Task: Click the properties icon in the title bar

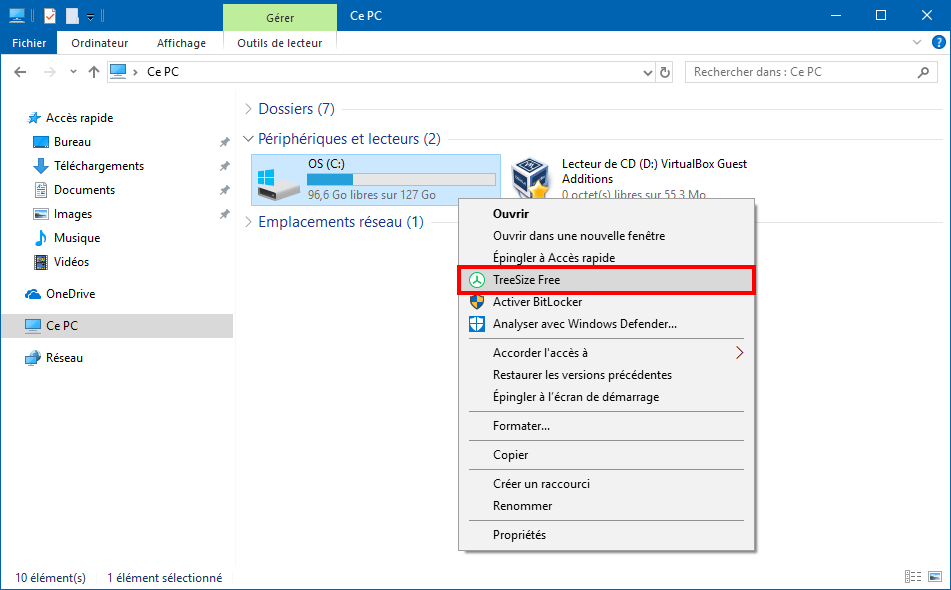Action: coord(50,16)
